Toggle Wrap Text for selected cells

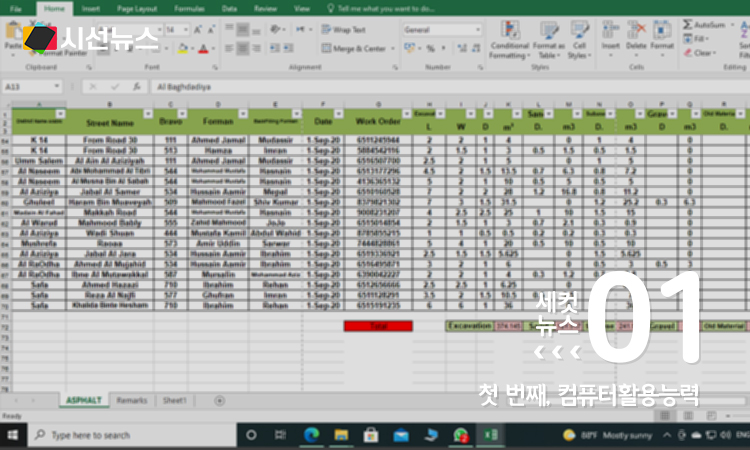pyautogui.click(x=344, y=30)
